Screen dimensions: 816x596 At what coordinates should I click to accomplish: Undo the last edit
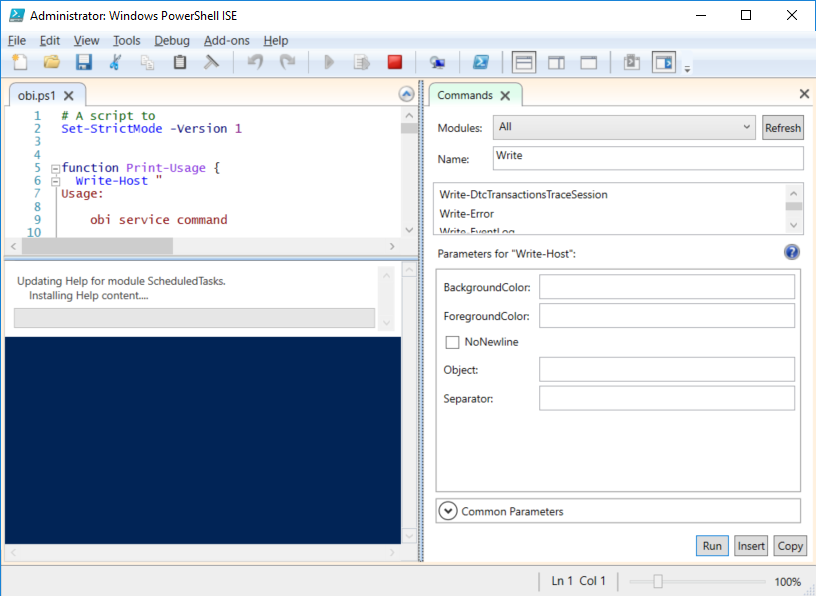tap(254, 61)
